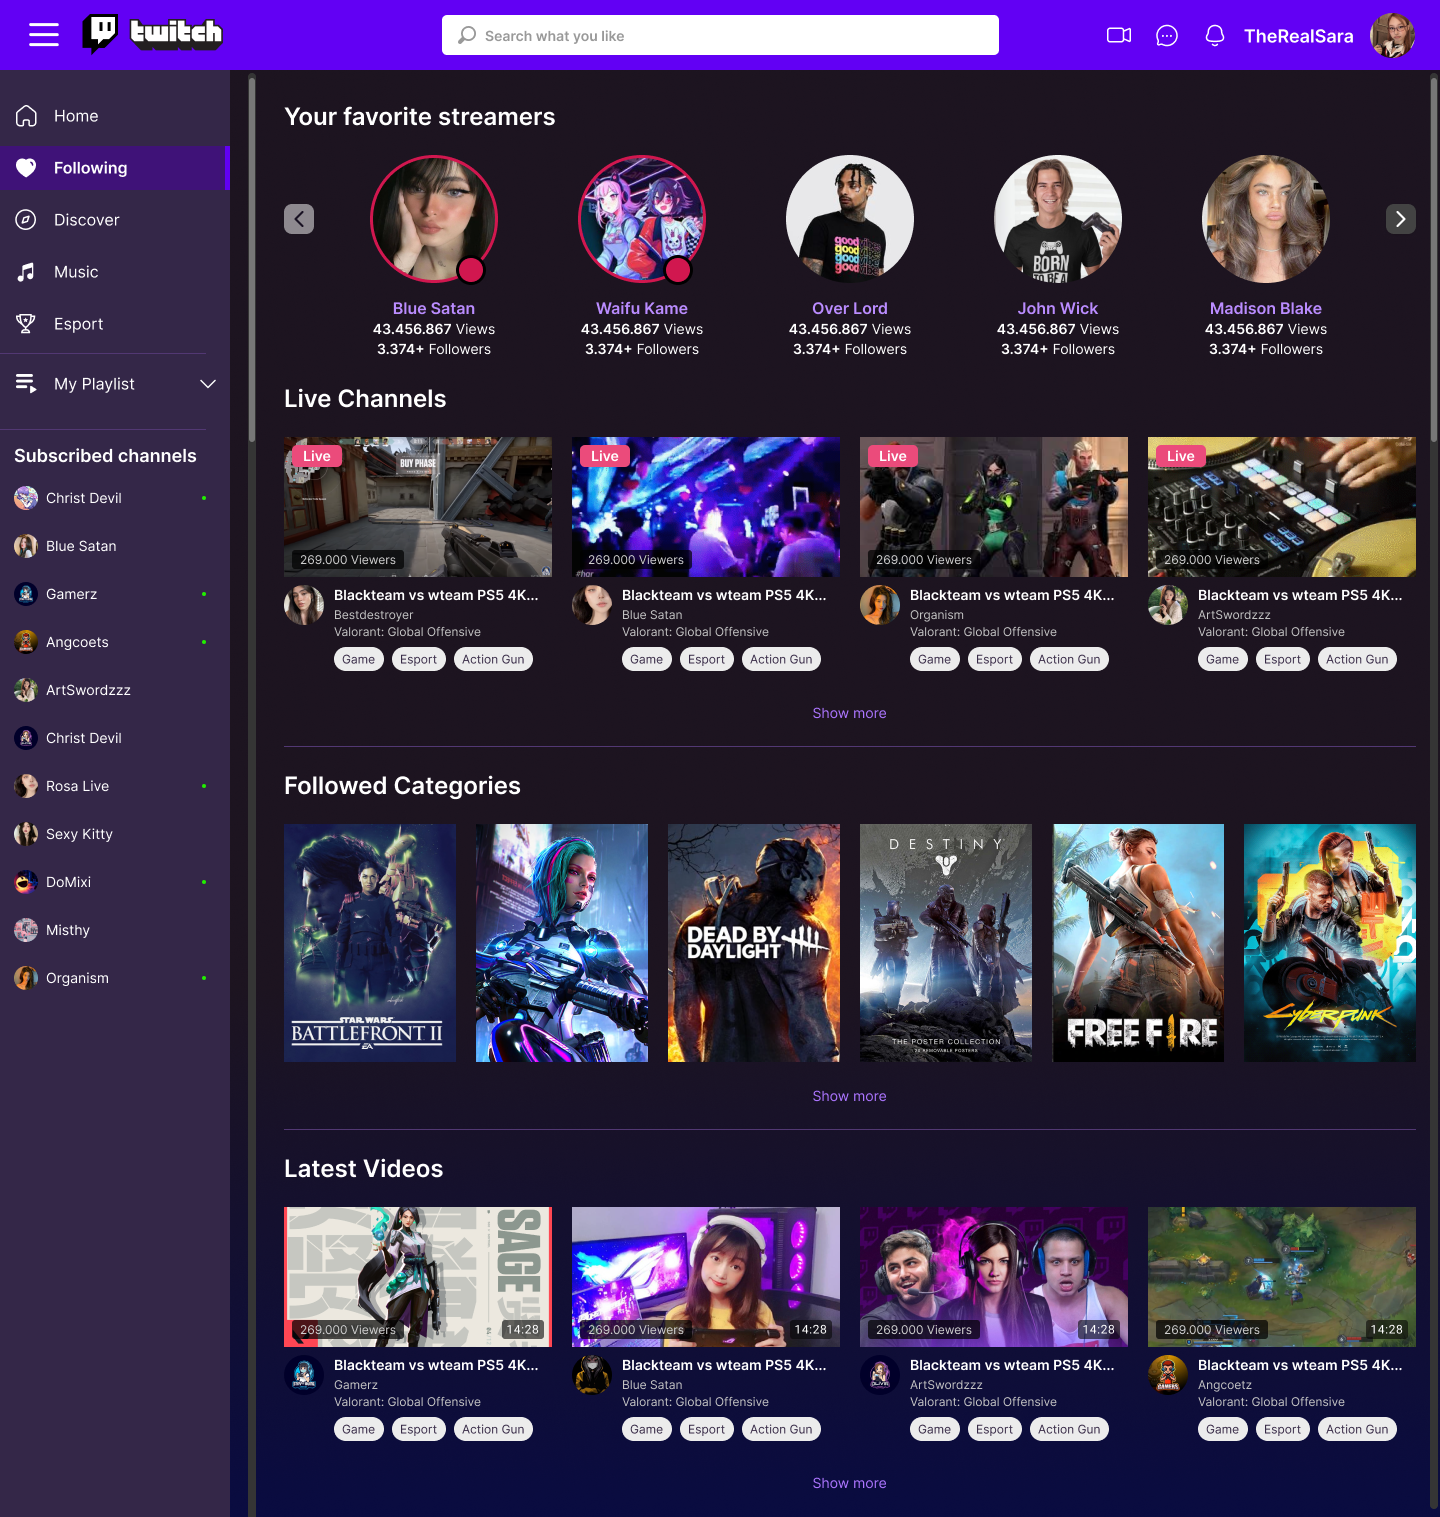
Task: Open the DJ mixer live stream thumbnail
Action: [1282, 507]
